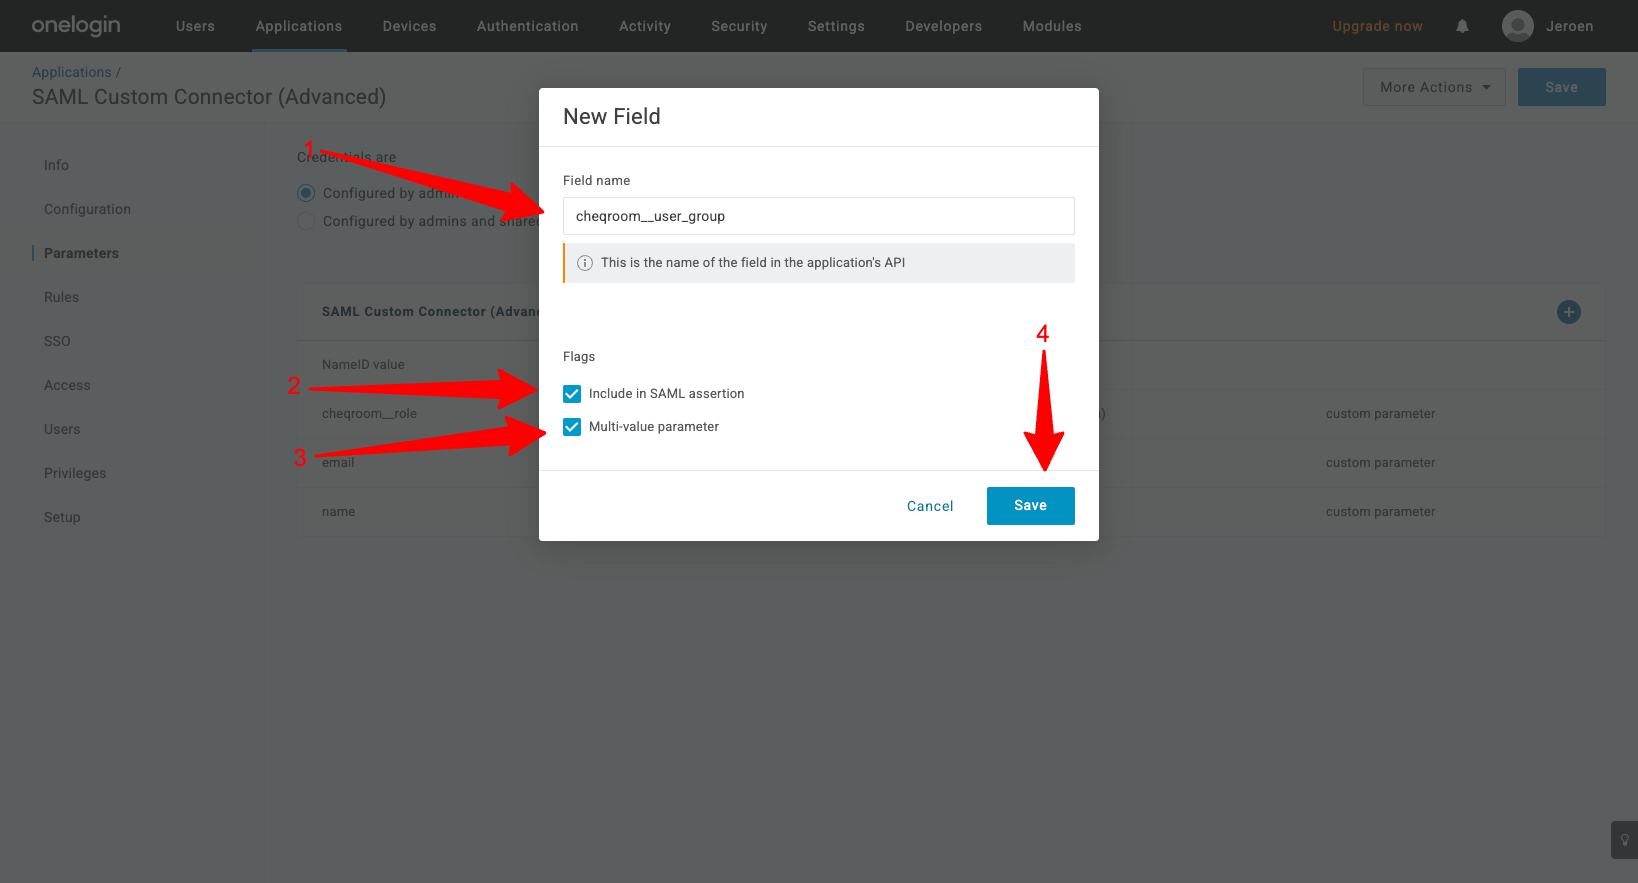Click the info icon in field hint

(585, 263)
